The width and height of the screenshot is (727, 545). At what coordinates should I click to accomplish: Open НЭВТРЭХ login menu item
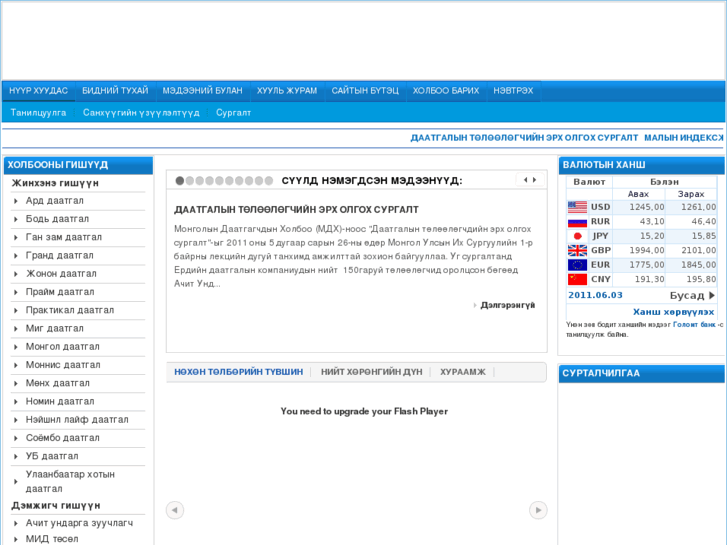pos(513,91)
